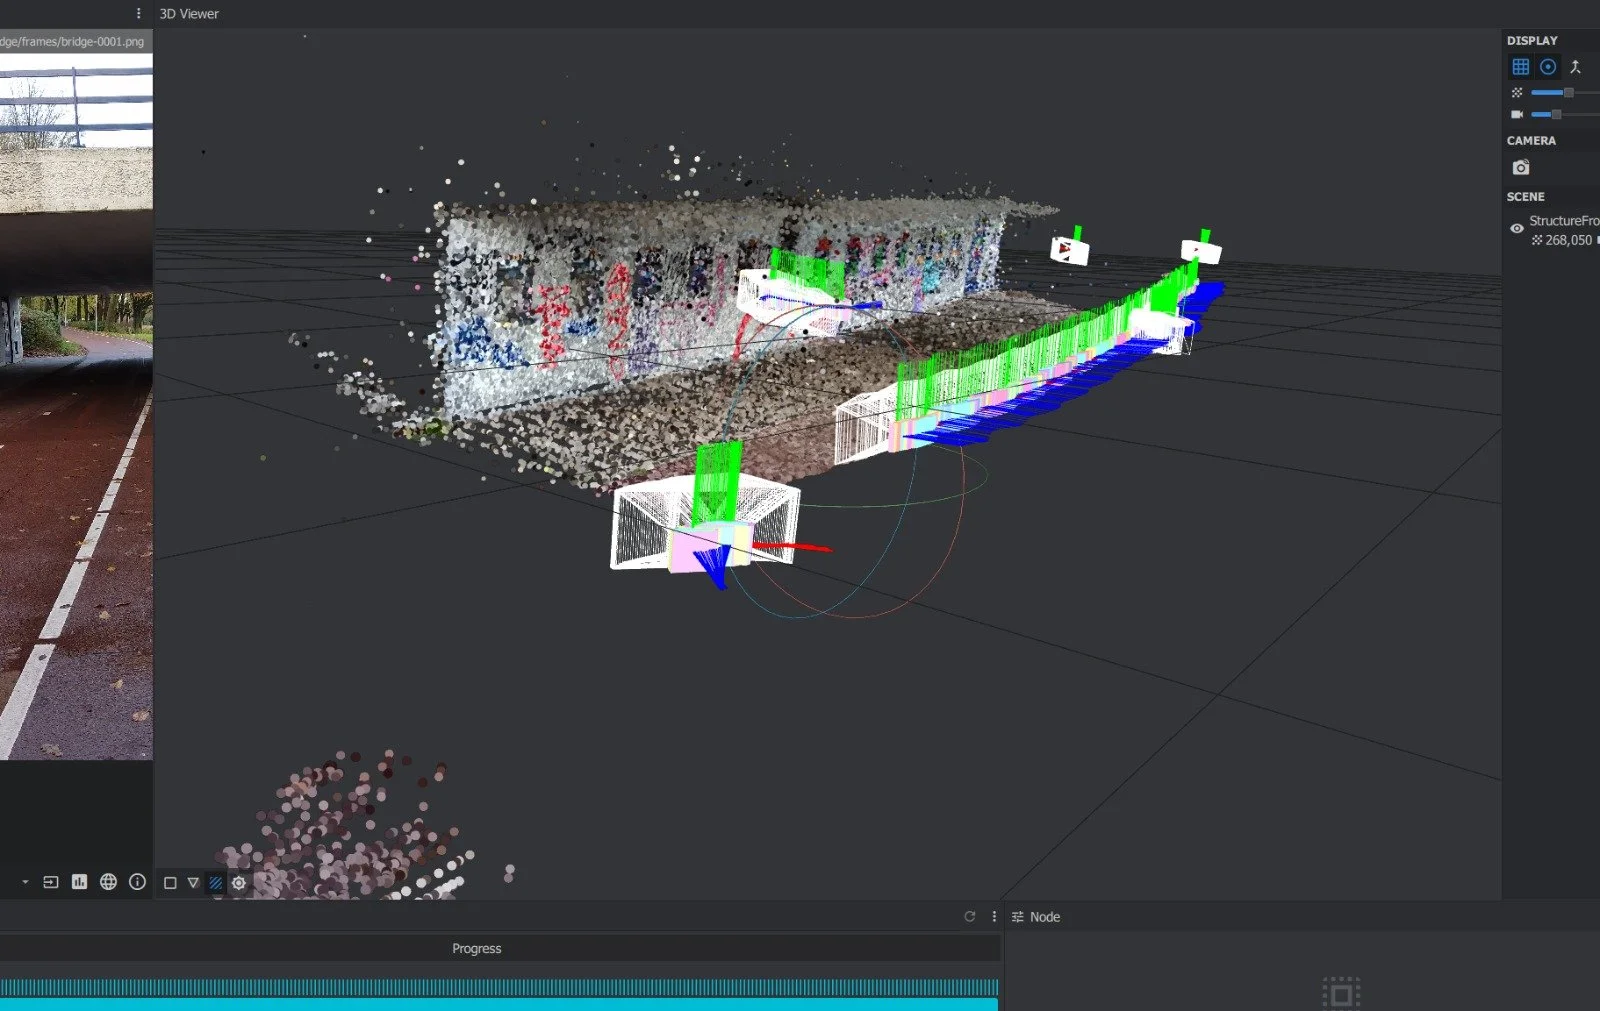Open the Node panel tab
The image size is (1600, 1011).
tap(1045, 917)
